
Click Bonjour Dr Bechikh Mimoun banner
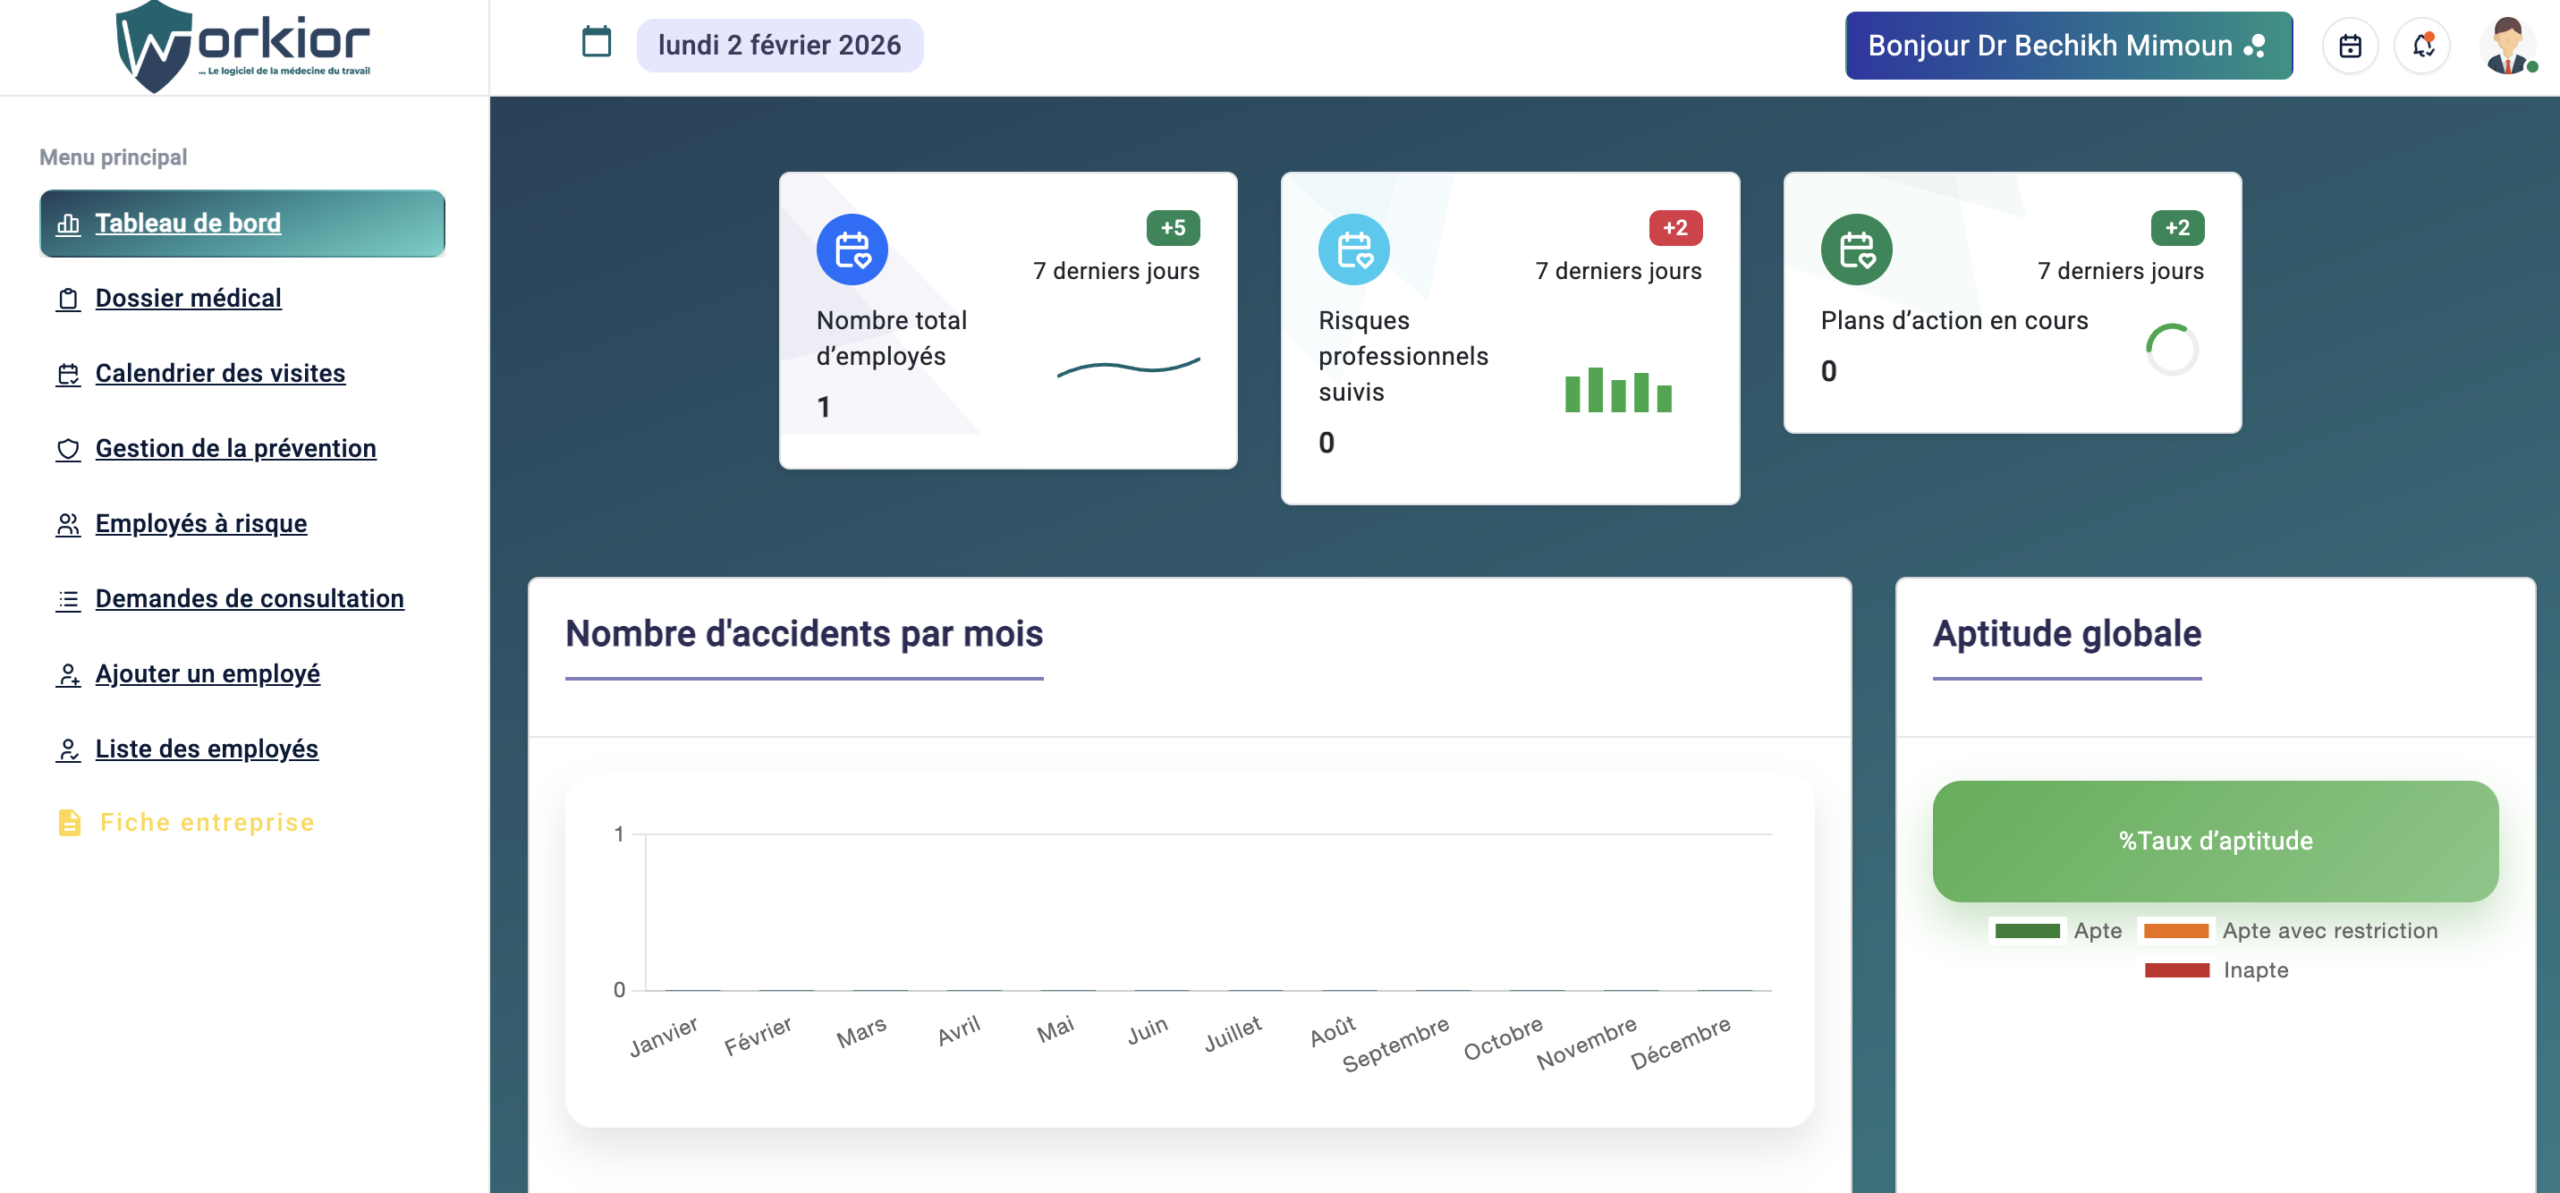click(2068, 46)
